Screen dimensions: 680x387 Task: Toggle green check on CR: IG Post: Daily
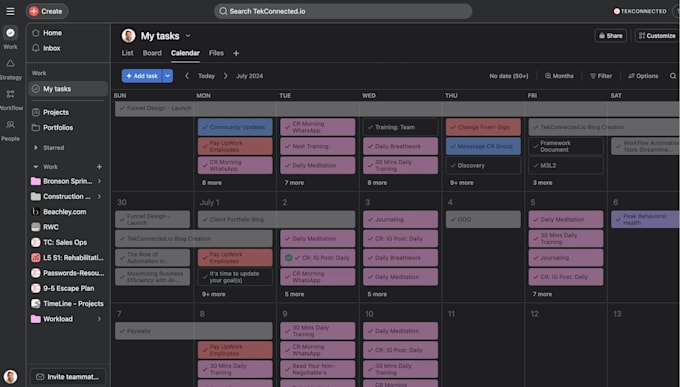[x=288, y=258]
